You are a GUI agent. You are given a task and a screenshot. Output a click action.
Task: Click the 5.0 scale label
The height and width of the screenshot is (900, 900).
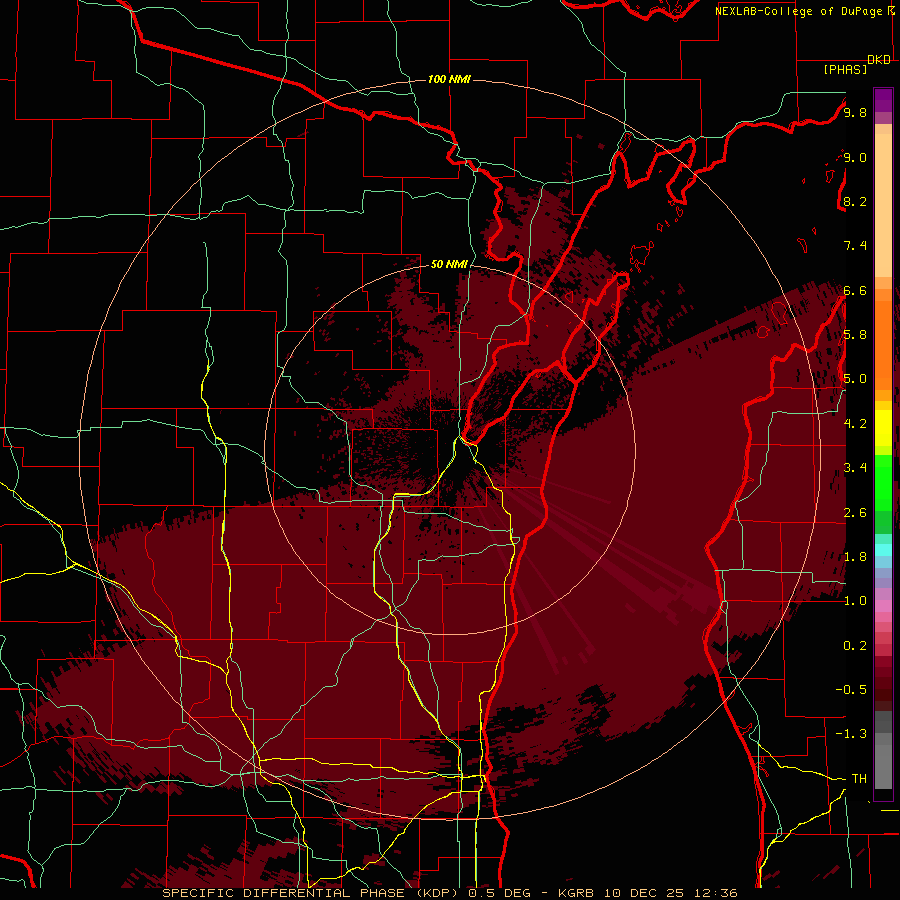point(855,379)
